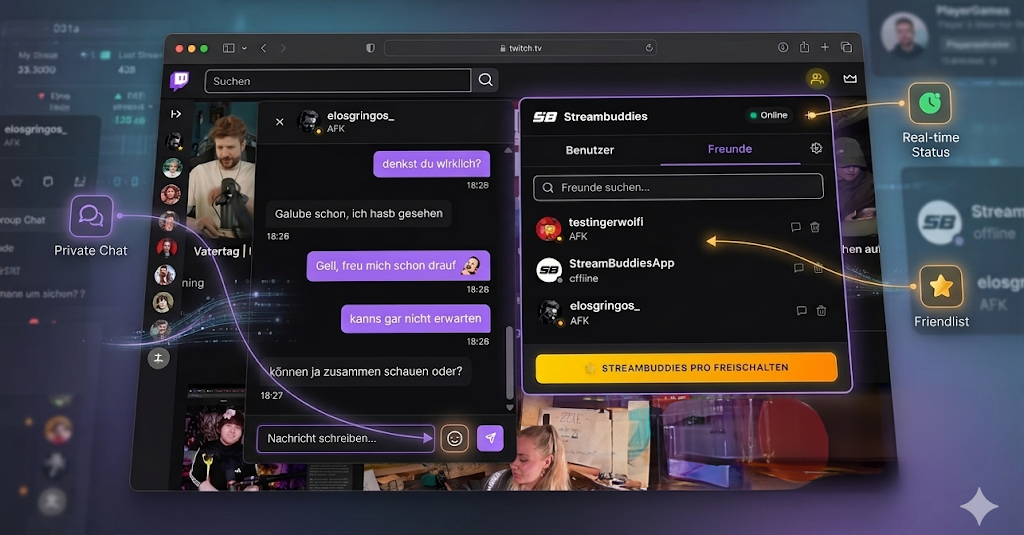
Task: Go back in Safari
Action: [x=263, y=48]
